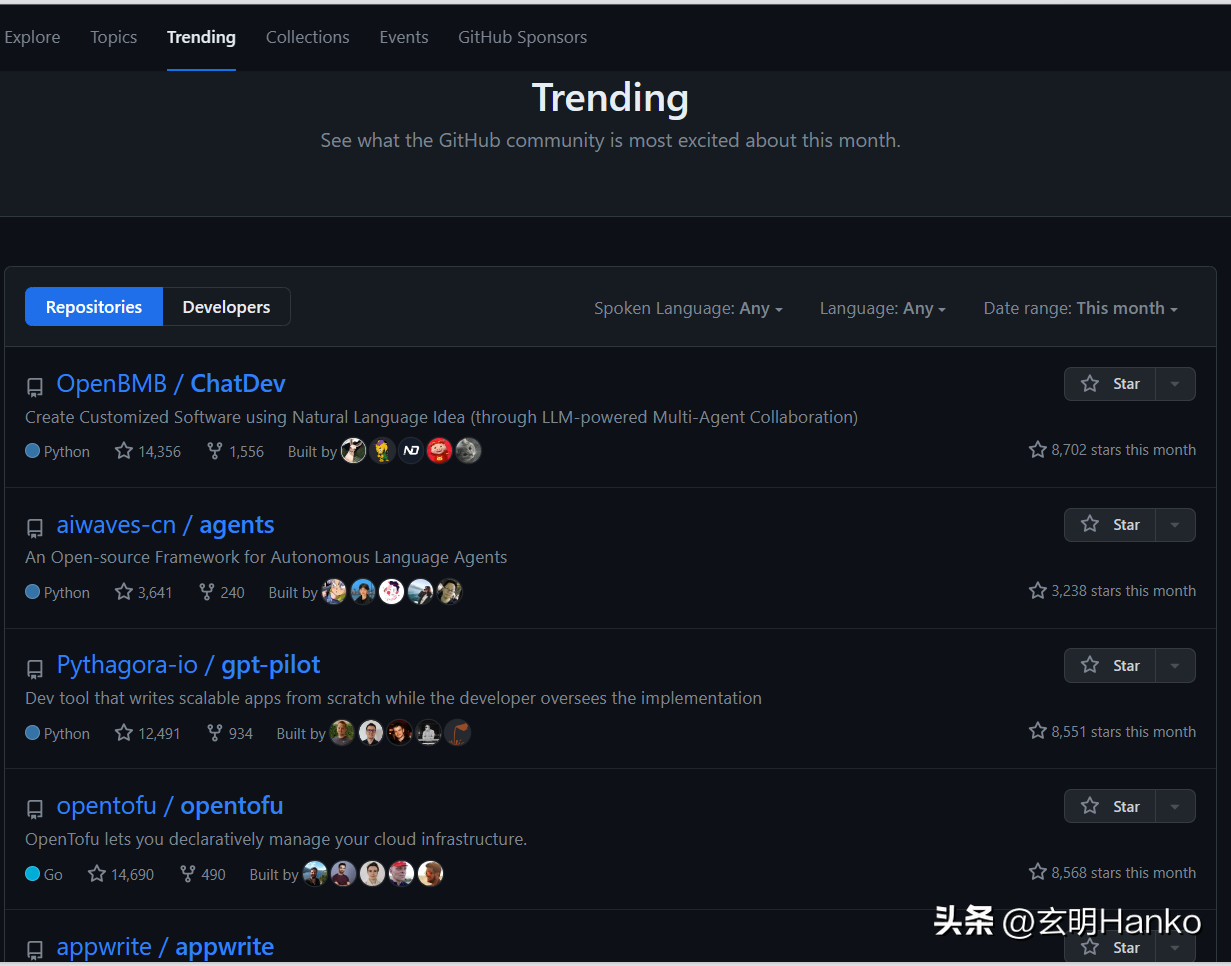Visit the appwrite / appwrite repository link
Screen dimensions: 1231x966
[165, 947]
